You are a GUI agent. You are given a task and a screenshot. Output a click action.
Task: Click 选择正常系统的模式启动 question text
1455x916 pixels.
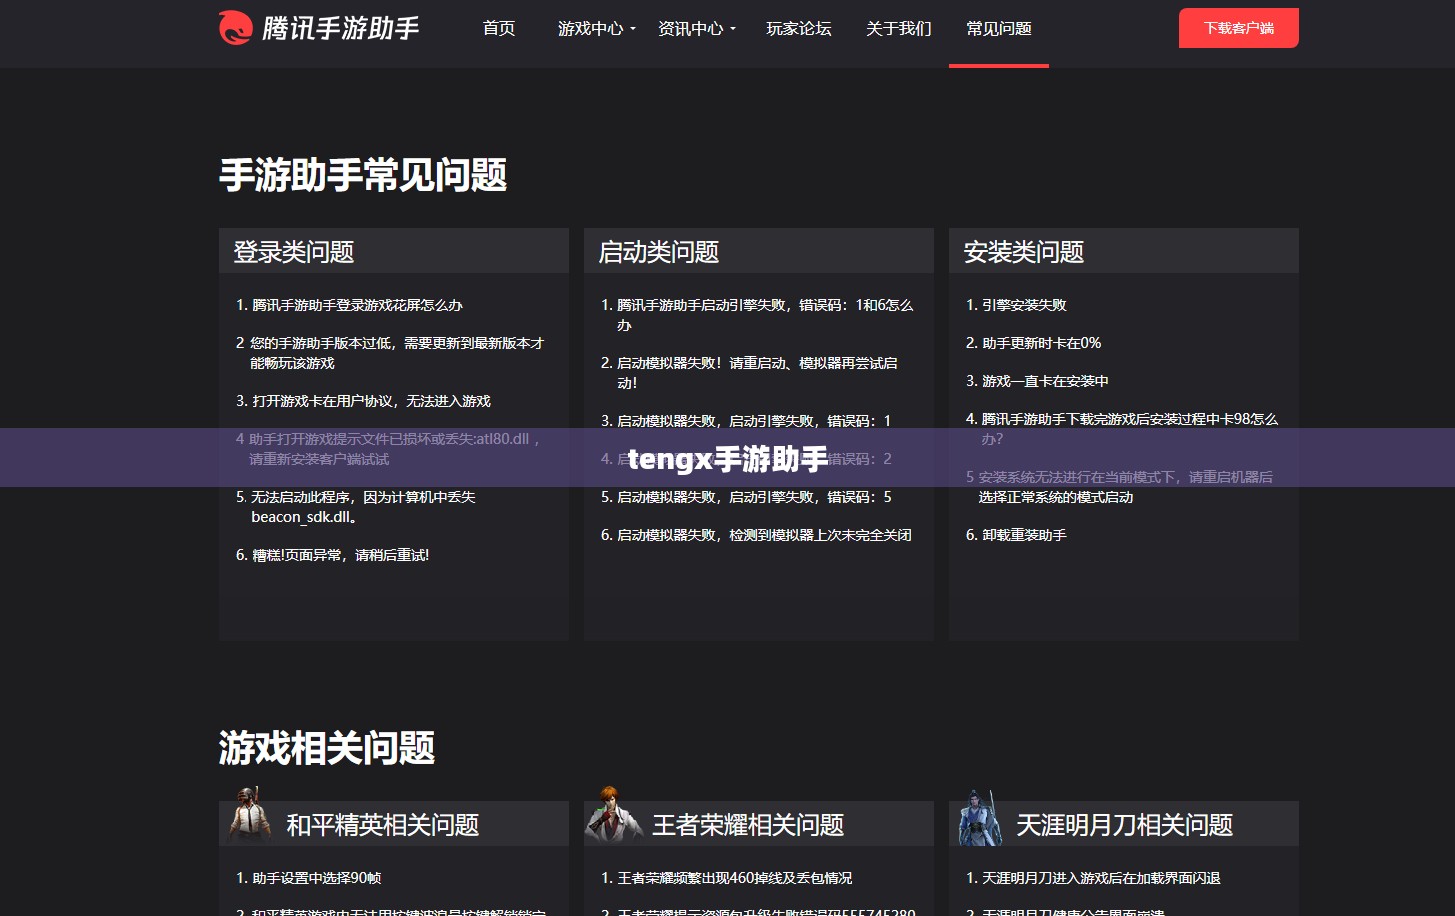click(1056, 497)
